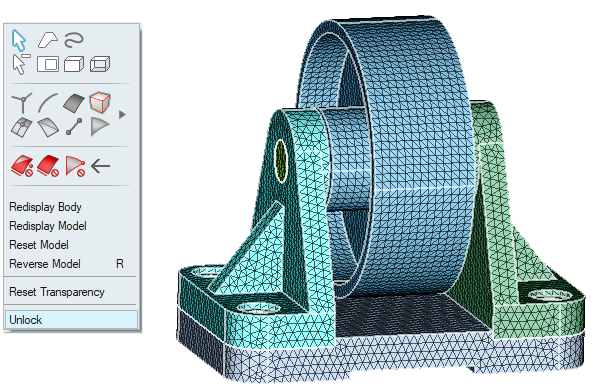Image resolution: width=600 pixels, height=390 pixels.
Task: Set entity filter to red-outlined solid cube
Action: pos(100,103)
